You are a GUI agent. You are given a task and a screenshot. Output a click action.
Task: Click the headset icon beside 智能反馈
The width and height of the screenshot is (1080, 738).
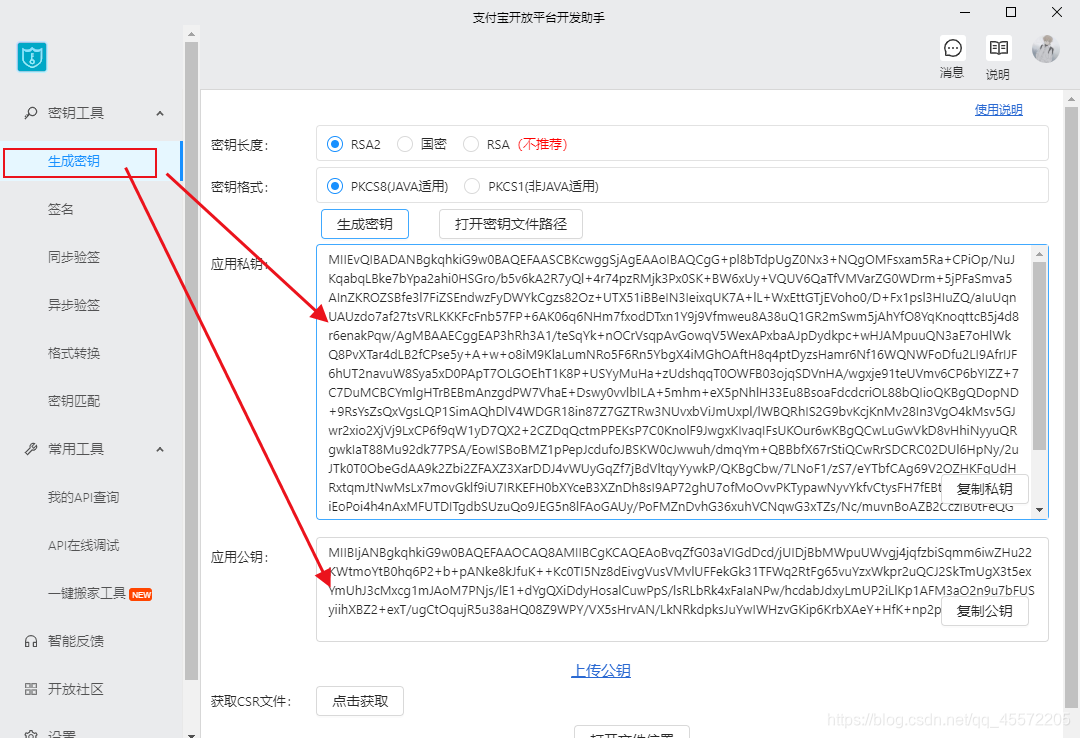click(x=31, y=642)
